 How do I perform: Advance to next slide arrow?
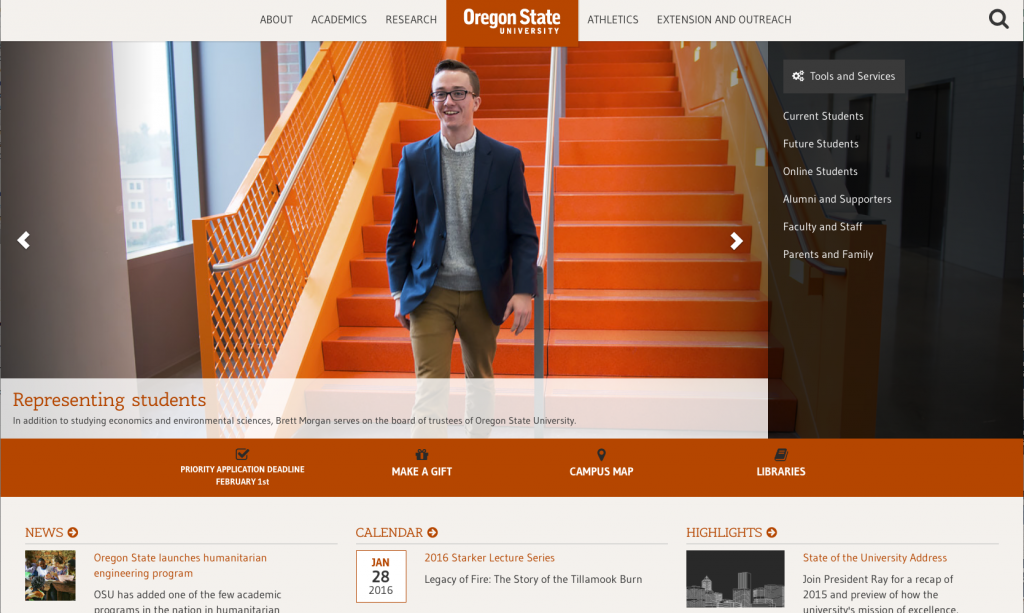(737, 240)
